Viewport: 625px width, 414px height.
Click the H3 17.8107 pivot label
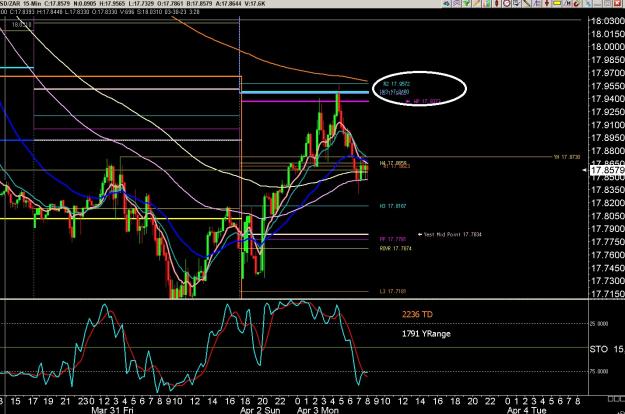(x=393, y=206)
